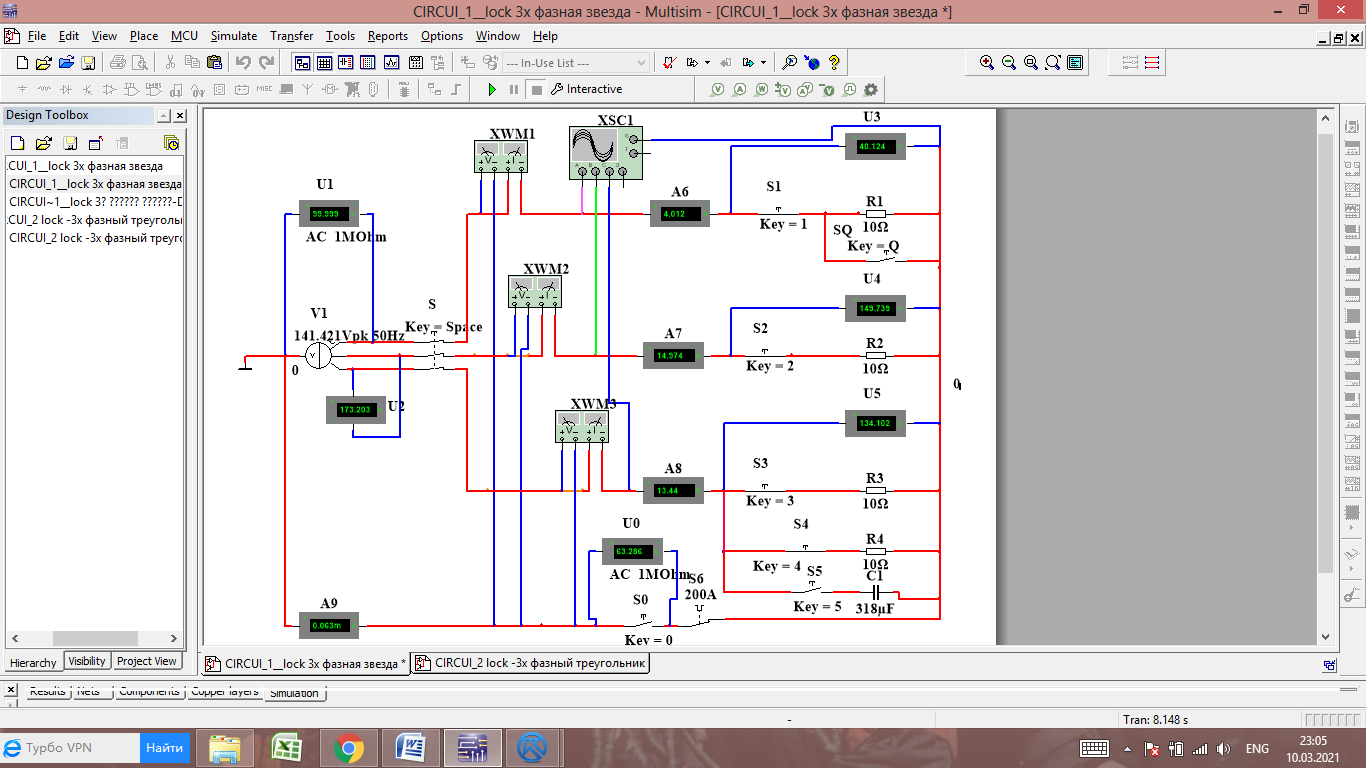Screen dimensions: 1366x768
Task: Click the yellow Help question mark icon
Action: [834, 63]
